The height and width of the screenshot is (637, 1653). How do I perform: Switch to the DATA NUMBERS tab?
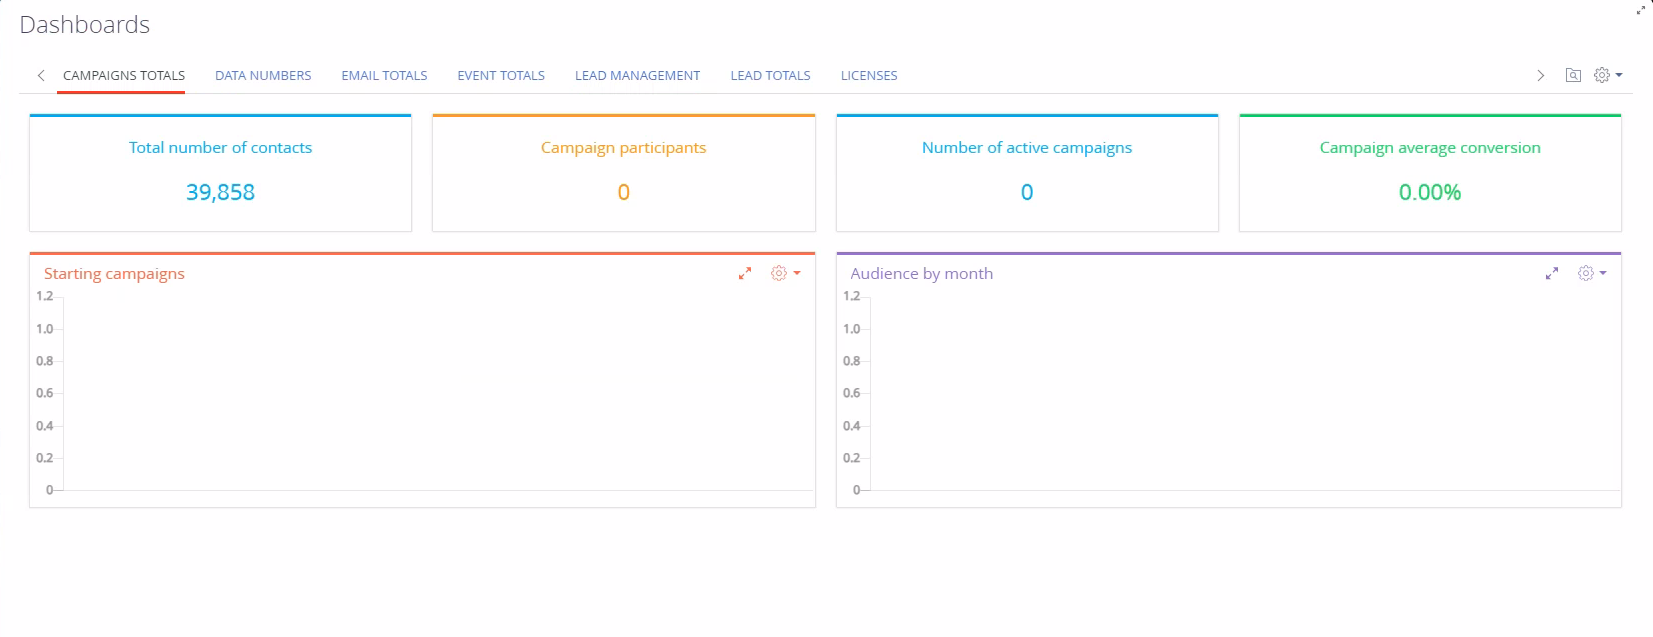[263, 75]
